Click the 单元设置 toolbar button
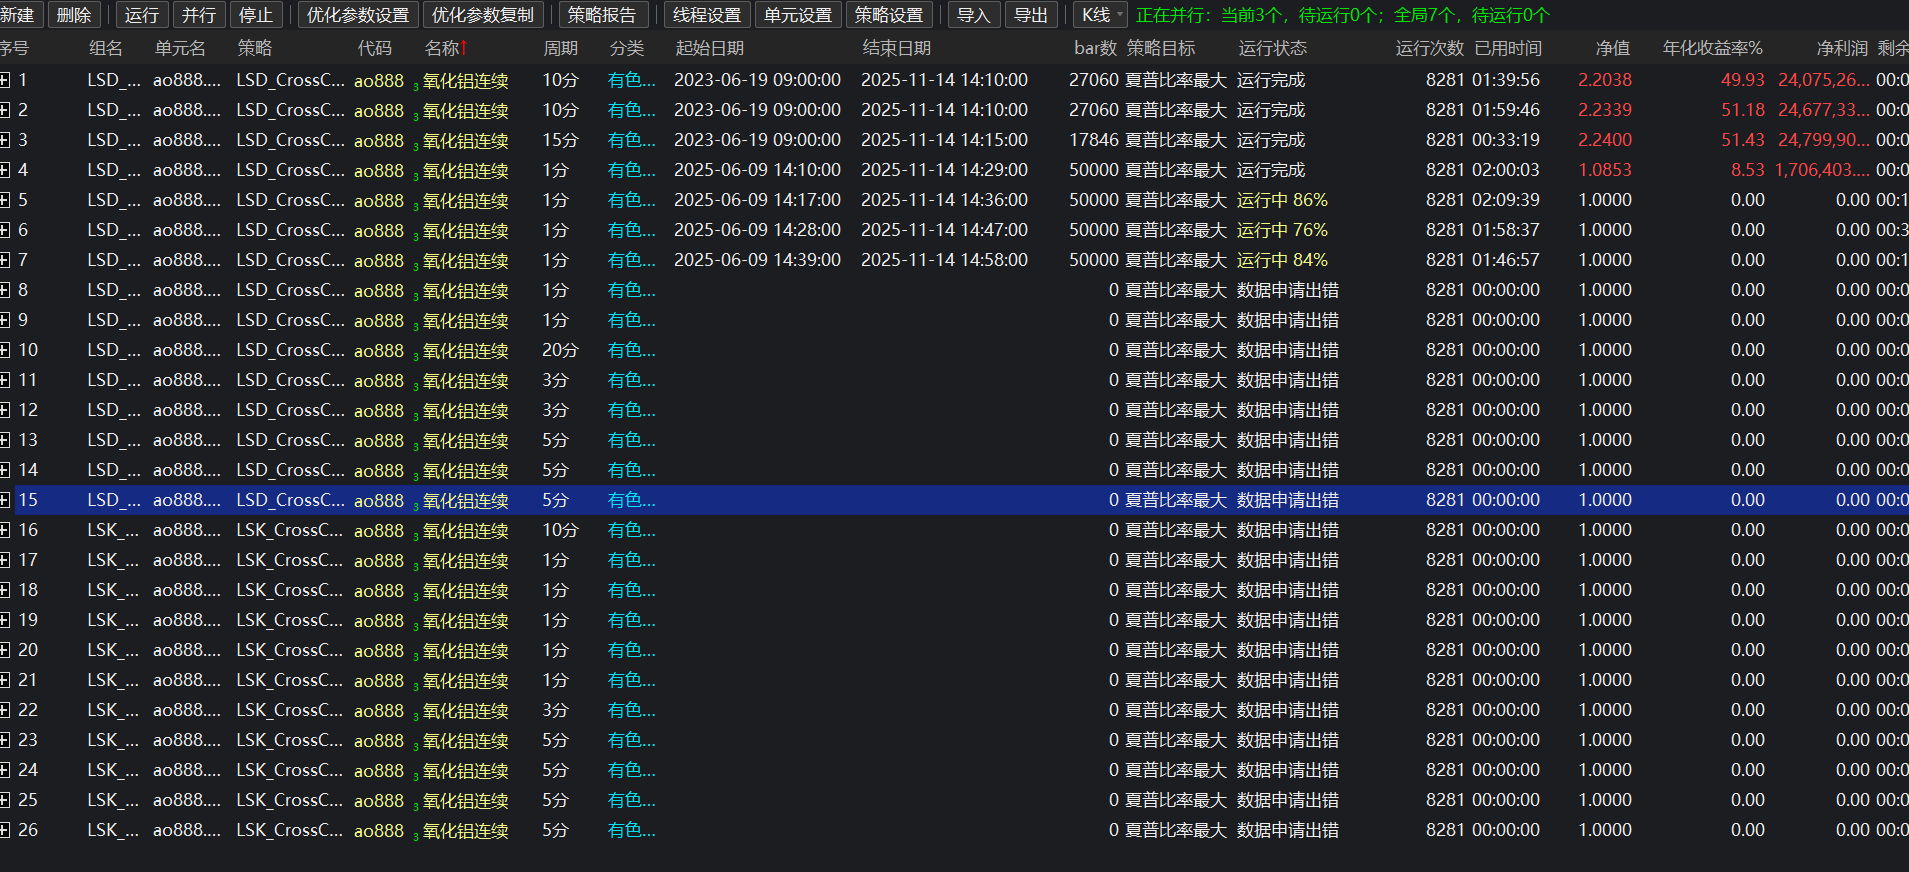Viewport: 1909px width, 872px height. pos(798,15)
